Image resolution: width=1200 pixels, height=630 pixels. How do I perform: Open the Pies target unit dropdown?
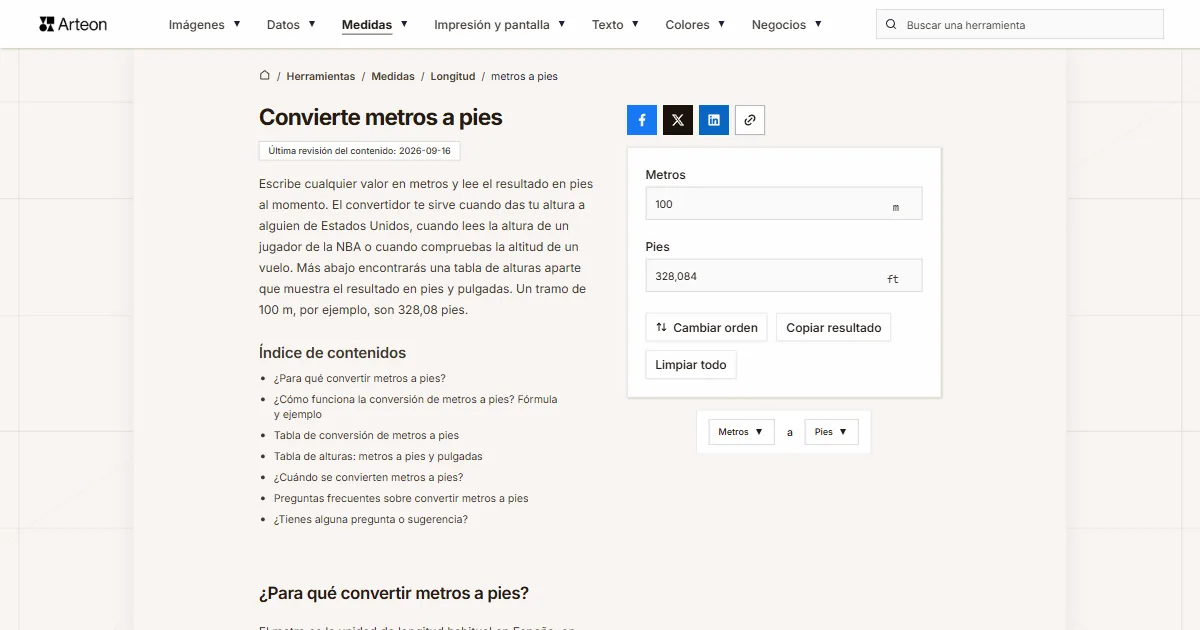pyautogui.click(x=831, y=432)
